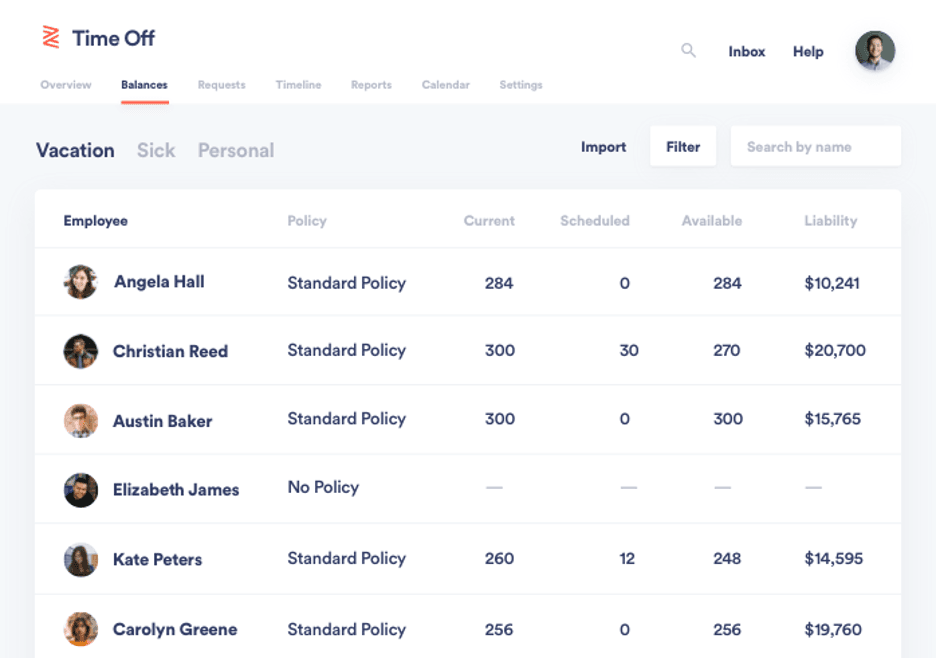The width and height of the screenshot is (936, 658).
Task: Open the Filter panel
Action: (683, 146)
